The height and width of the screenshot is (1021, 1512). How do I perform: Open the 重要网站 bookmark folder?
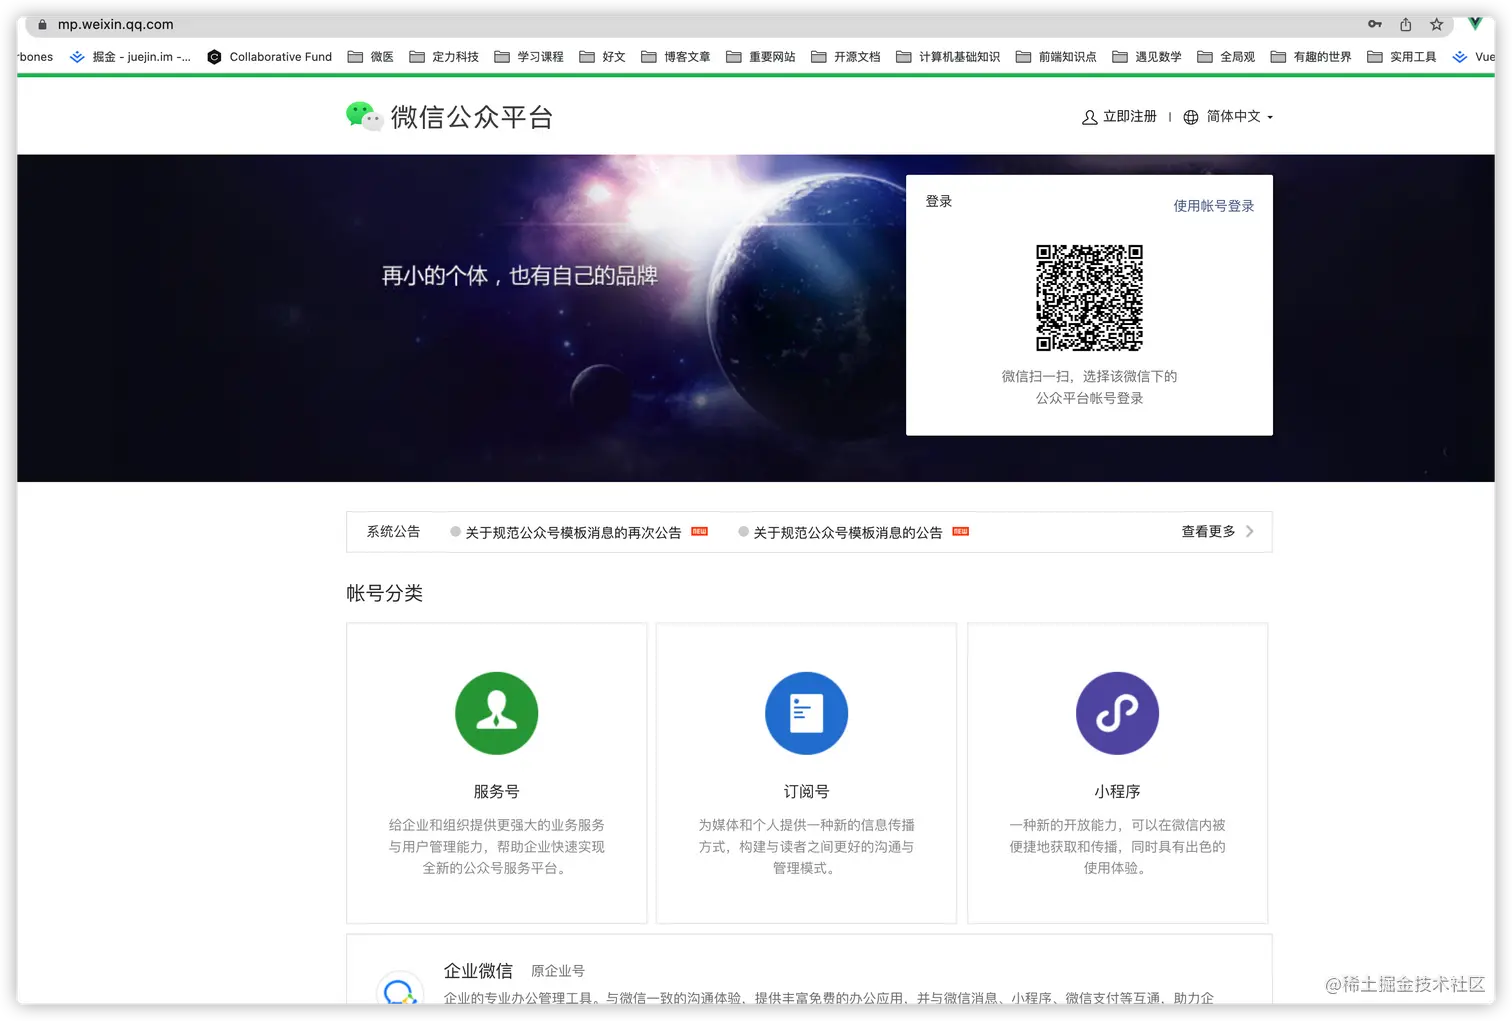click(x=761, y=57)
